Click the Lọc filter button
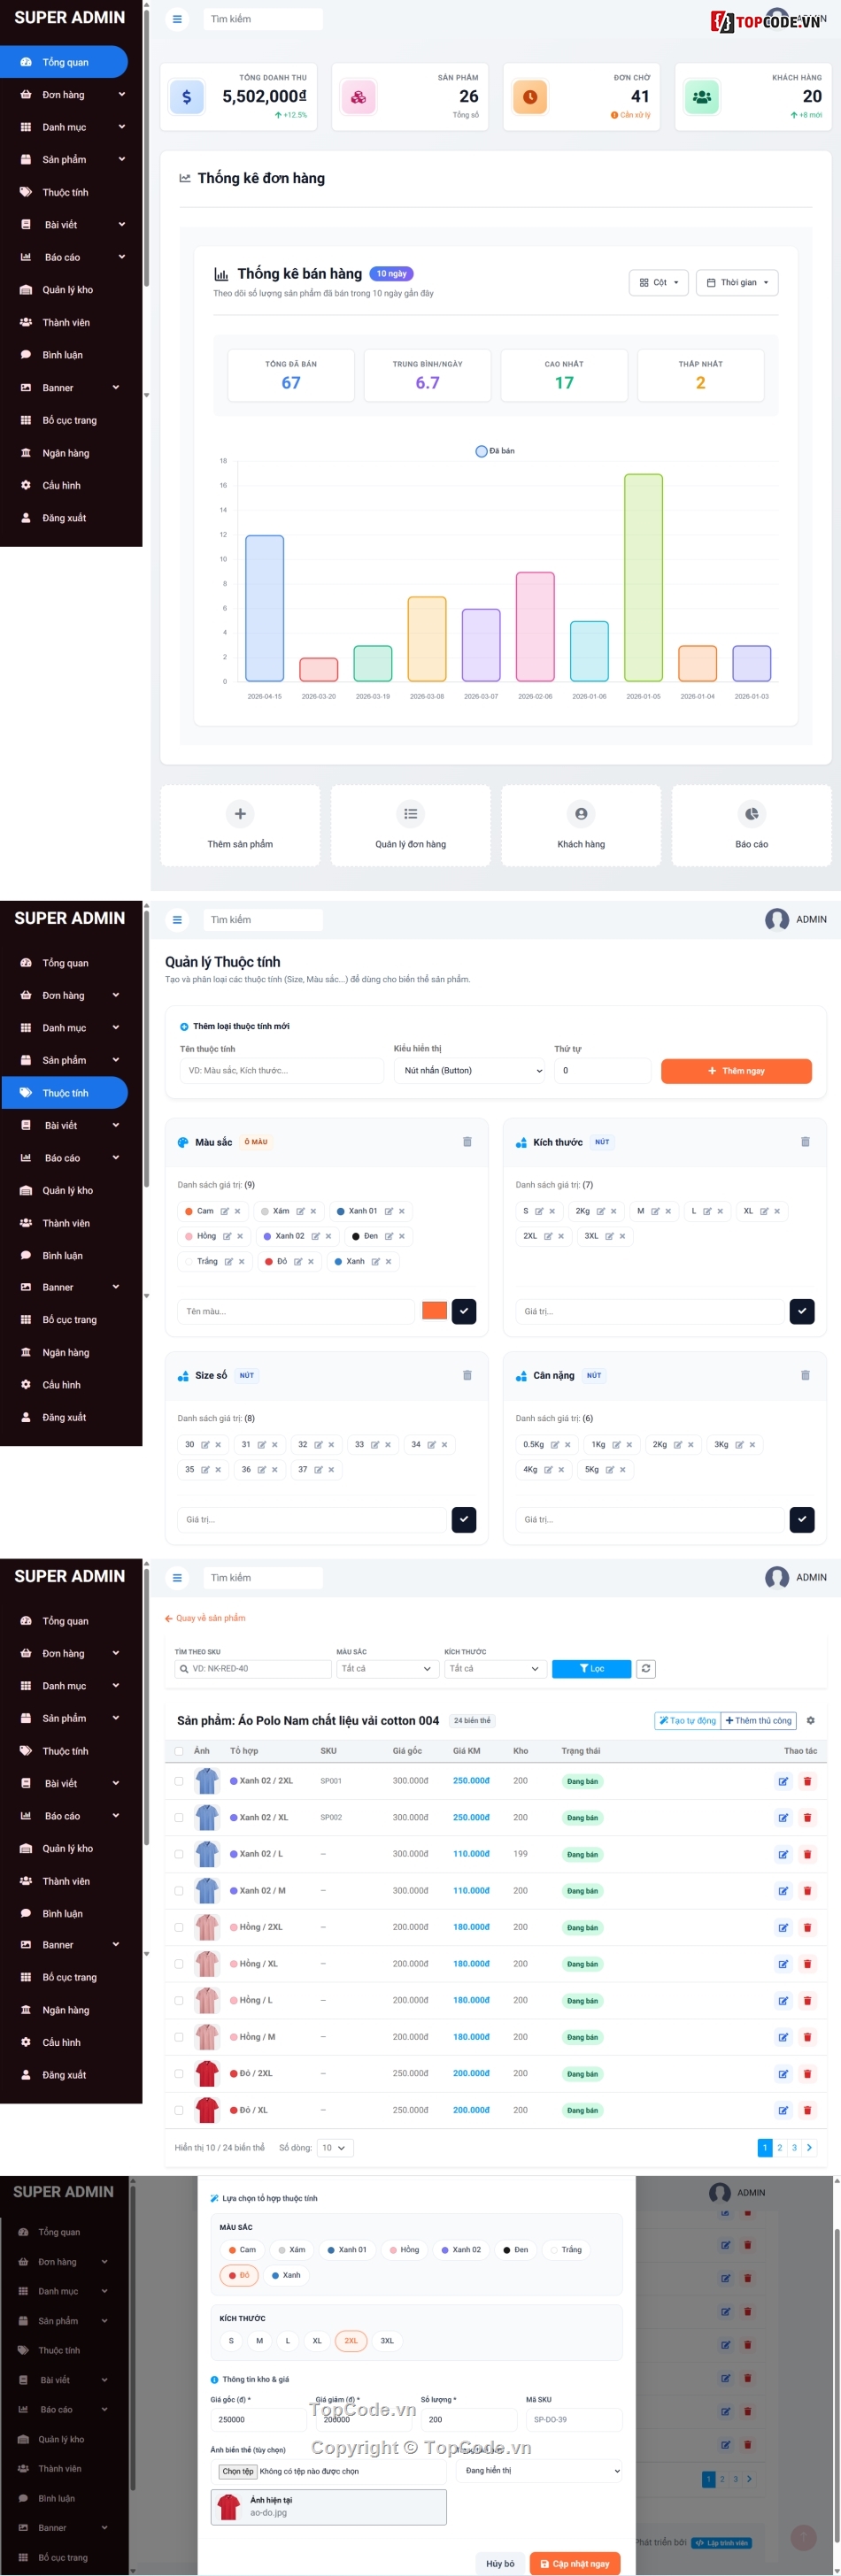Screen dimensions: 841x2576 click(x=592, y=1668)
